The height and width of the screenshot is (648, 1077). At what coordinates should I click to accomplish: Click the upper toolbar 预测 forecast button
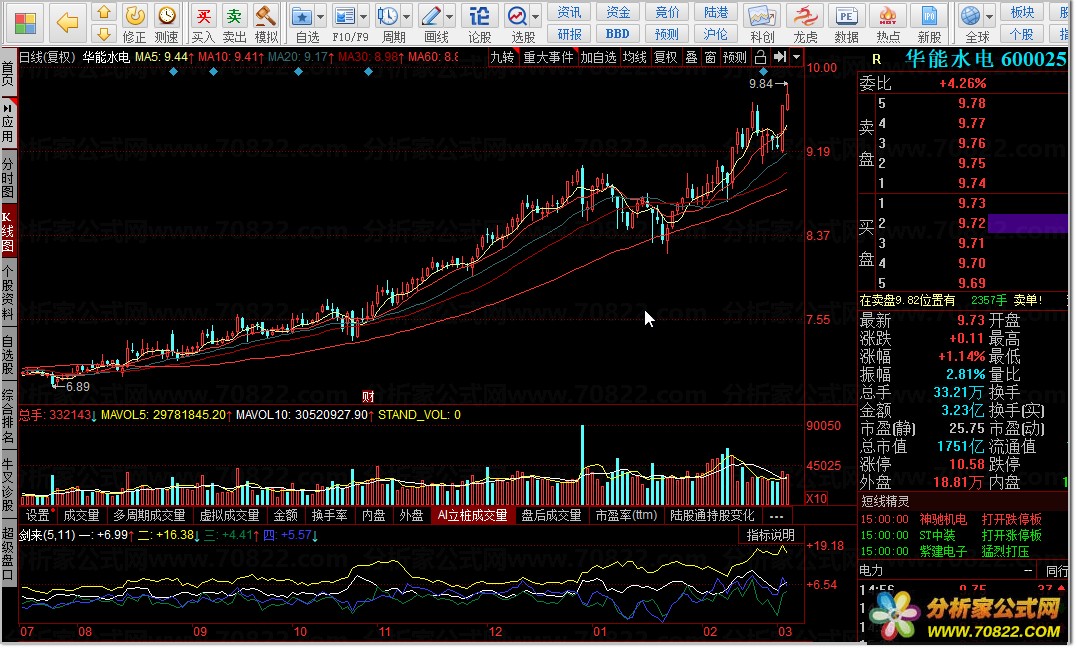click(666, 34)
